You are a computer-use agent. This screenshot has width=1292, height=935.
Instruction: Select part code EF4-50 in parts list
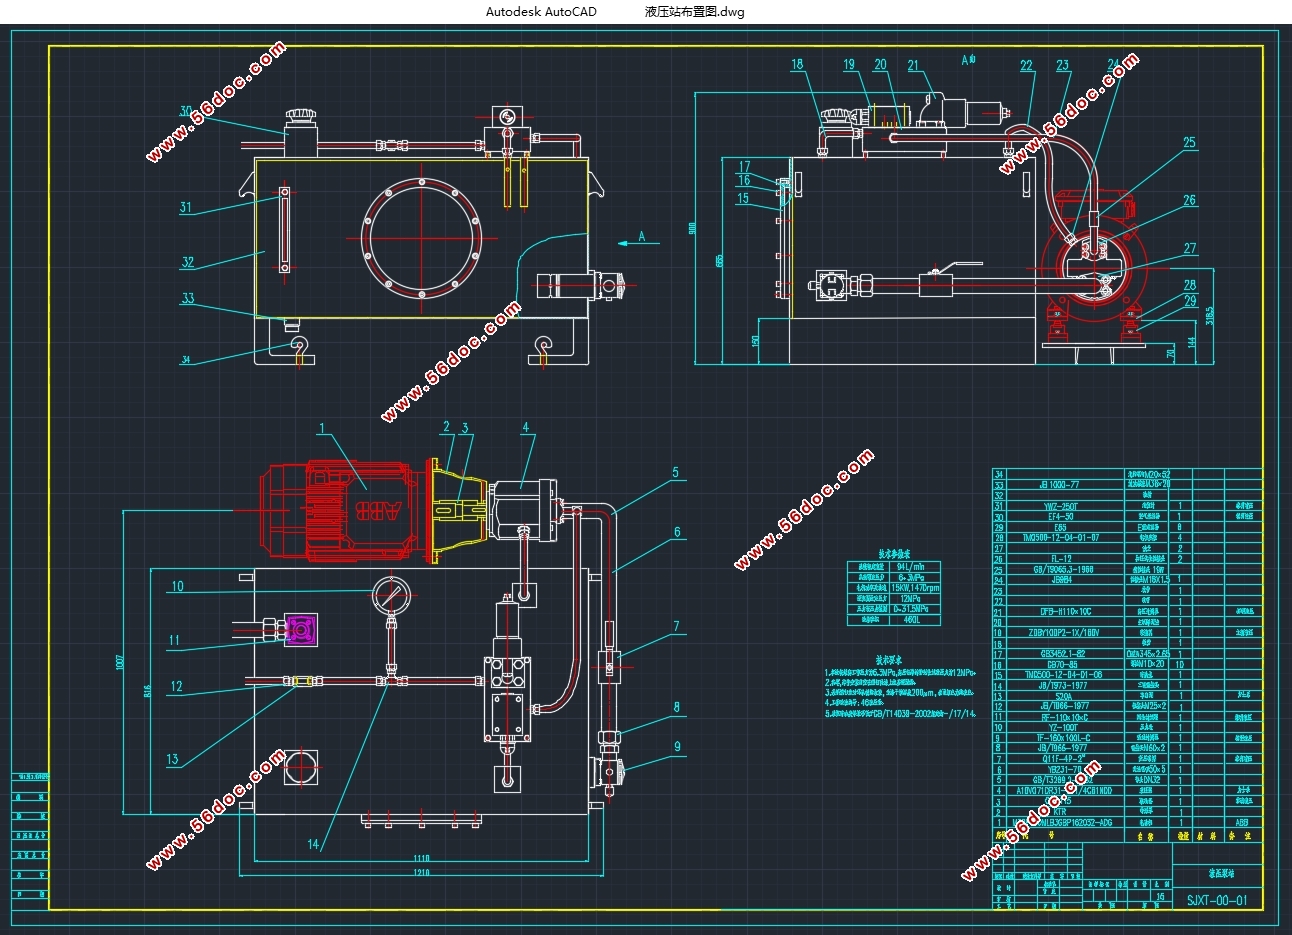(x=1061, y=516)
